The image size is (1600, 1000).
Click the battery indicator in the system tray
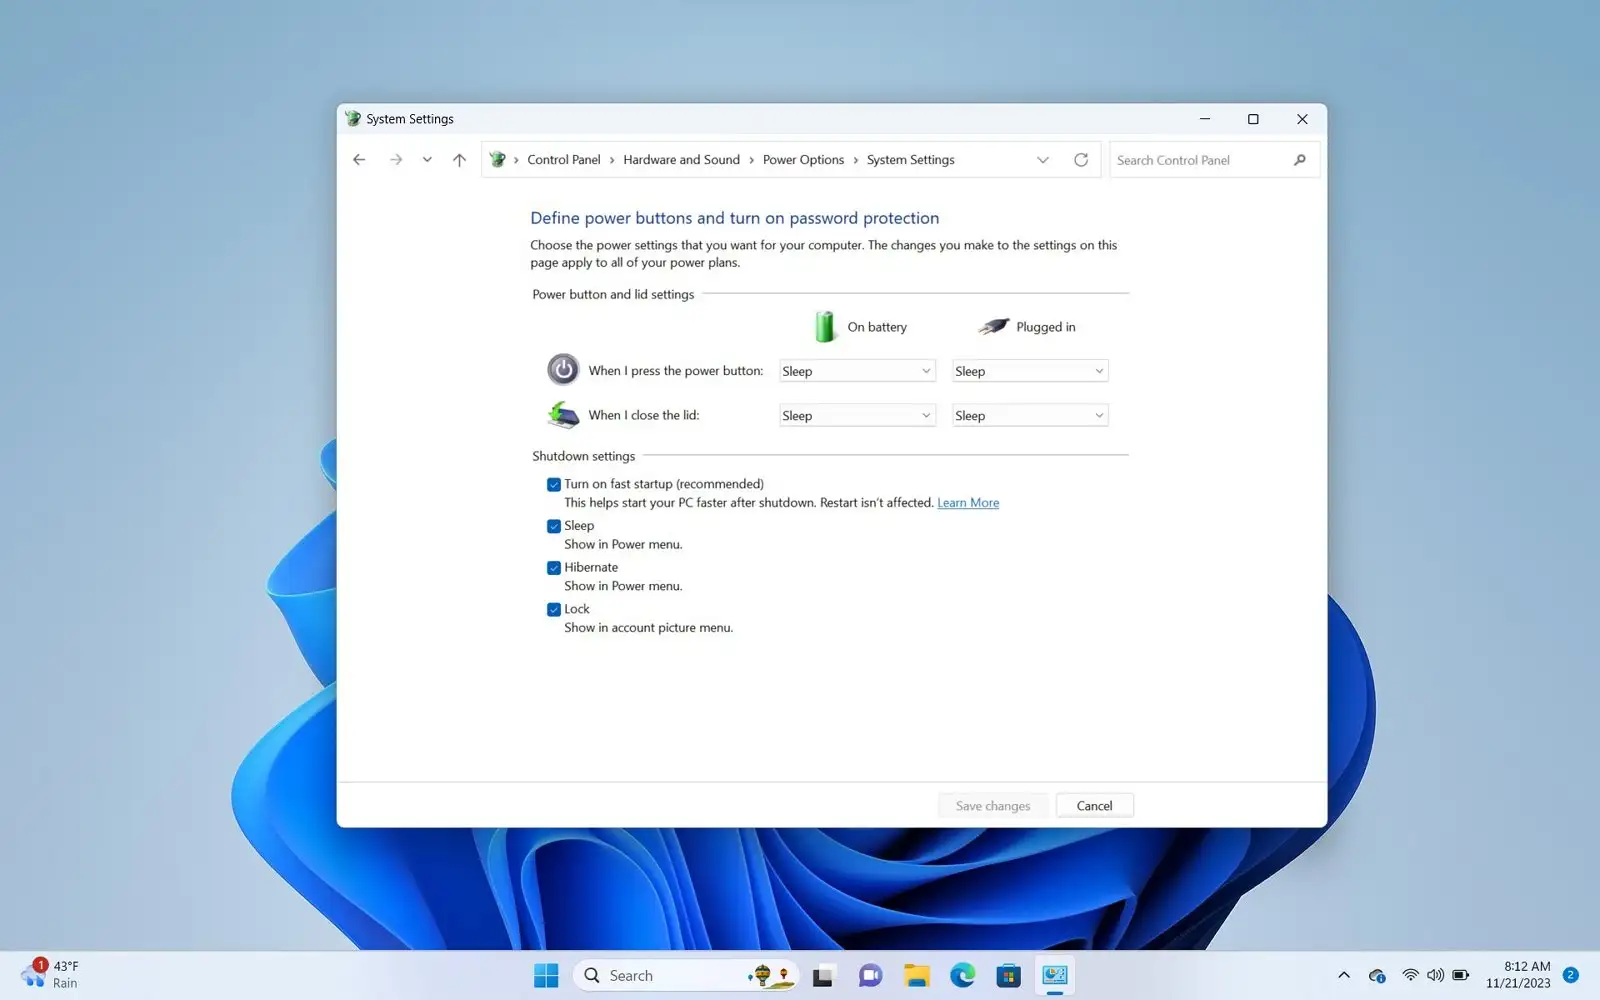pos(1461,974)
